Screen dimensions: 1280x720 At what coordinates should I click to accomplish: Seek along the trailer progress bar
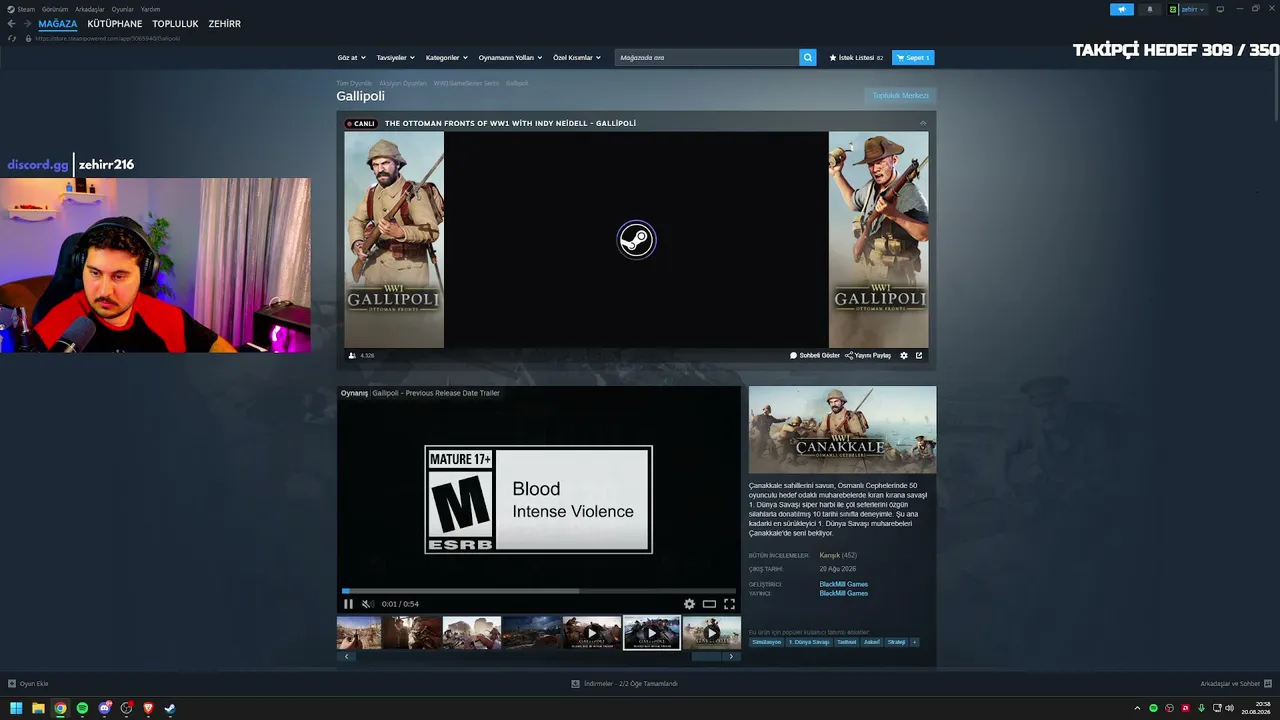[x=538, y=591]
